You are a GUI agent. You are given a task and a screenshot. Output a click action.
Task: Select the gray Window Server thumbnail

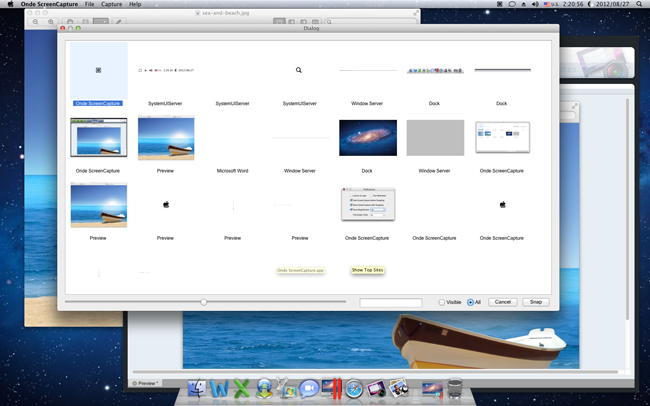(434, 138)
